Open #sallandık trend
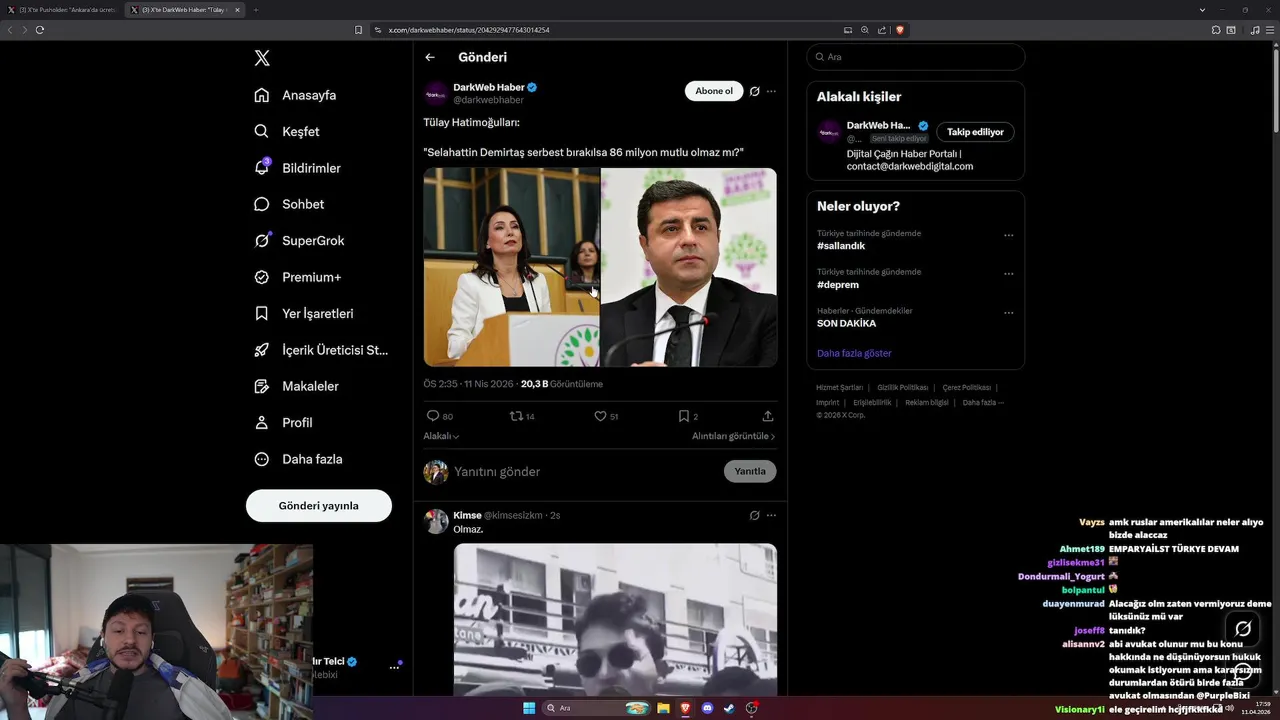This screenshot has height=720, width=1280. (x=841, y=246)
